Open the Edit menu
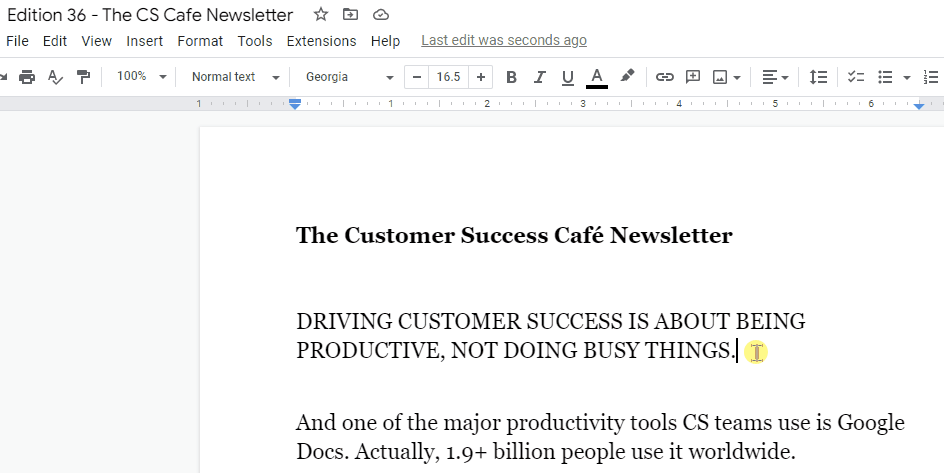Image resolution: width=944 pixels, height=473 pixels. click(55, 41)
